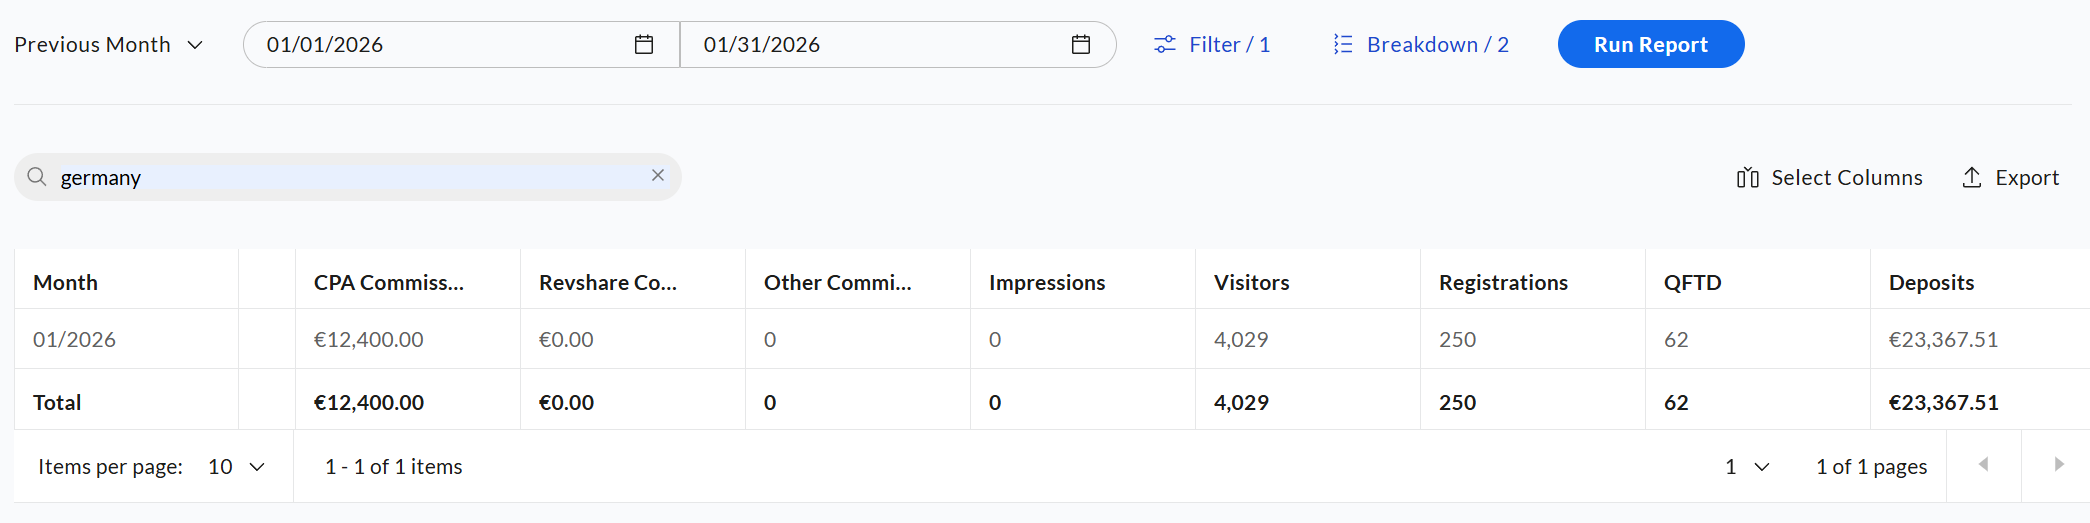This screenshot has width=2090, height=523.
Task: Change the items per page dropdown
Action: point(236,467)
